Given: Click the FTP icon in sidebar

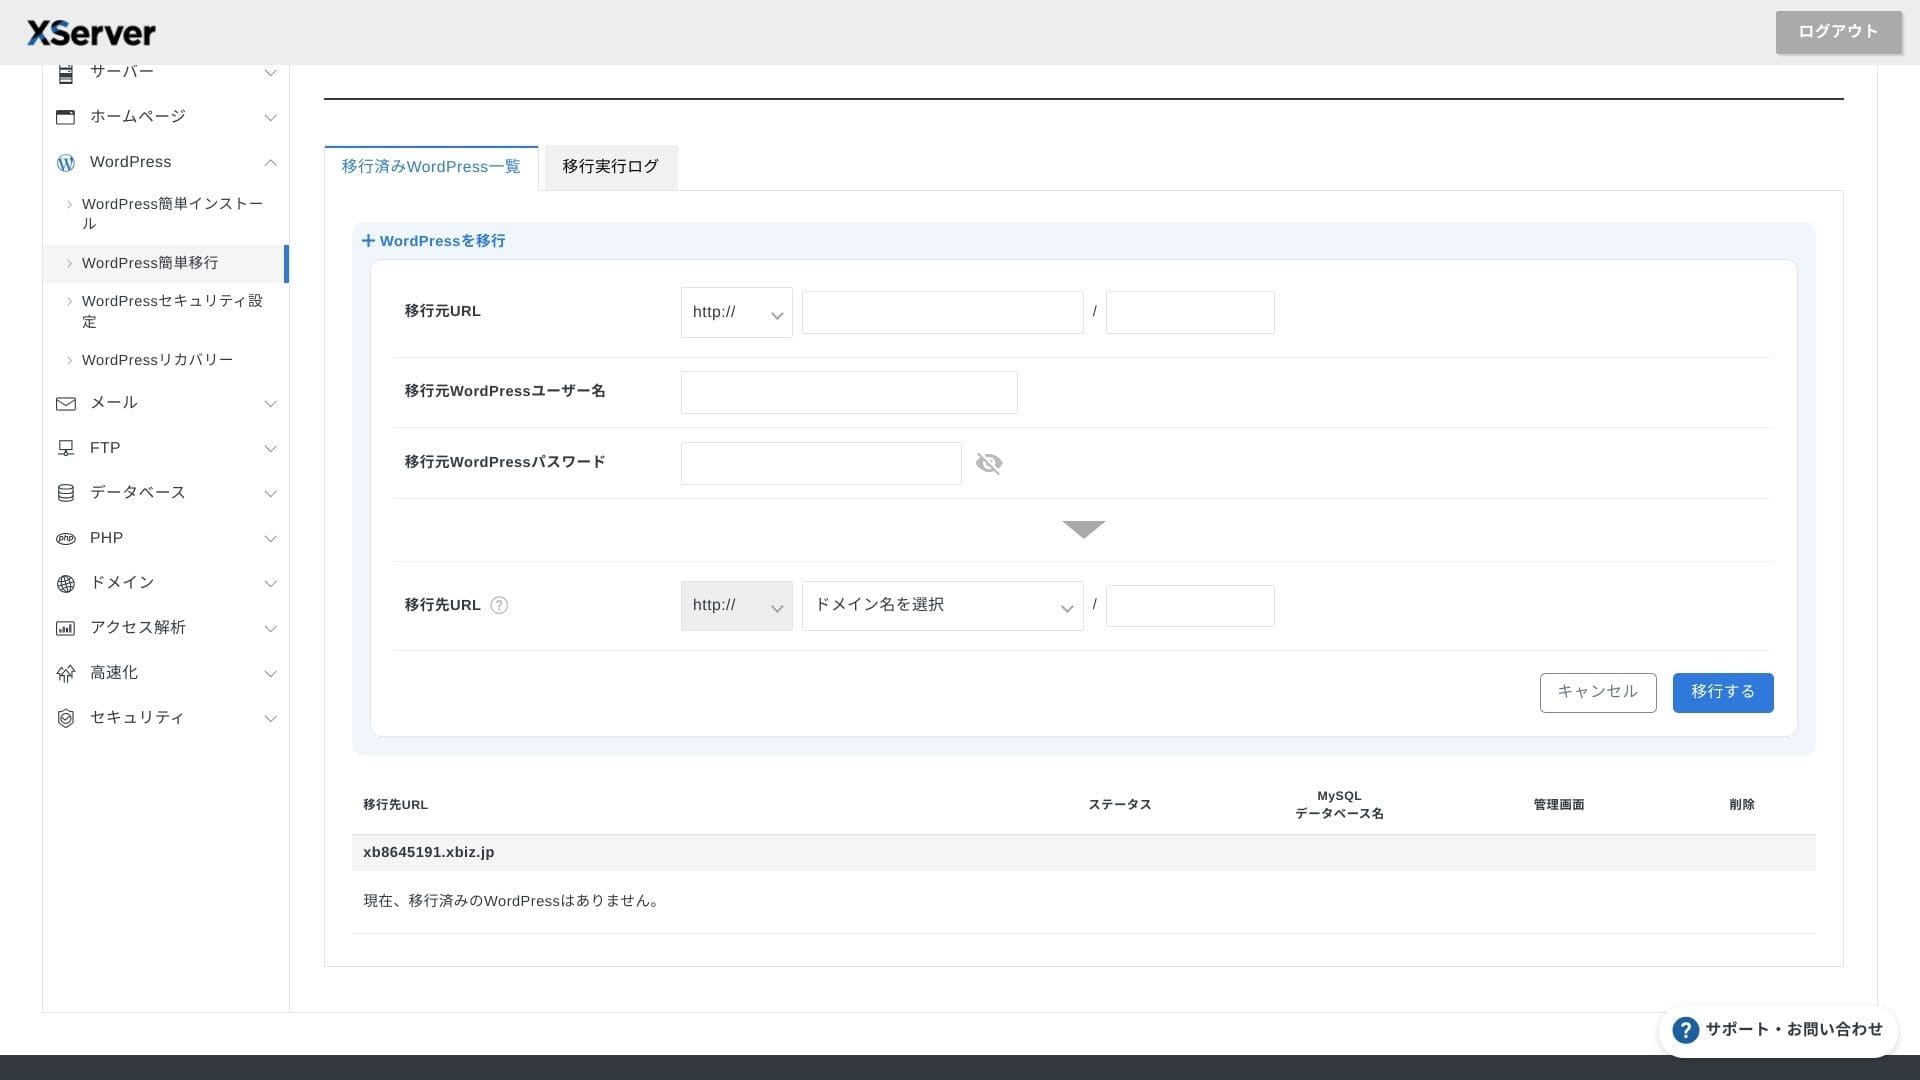Looking at the screenshot, I should click(x=66, y=448).
